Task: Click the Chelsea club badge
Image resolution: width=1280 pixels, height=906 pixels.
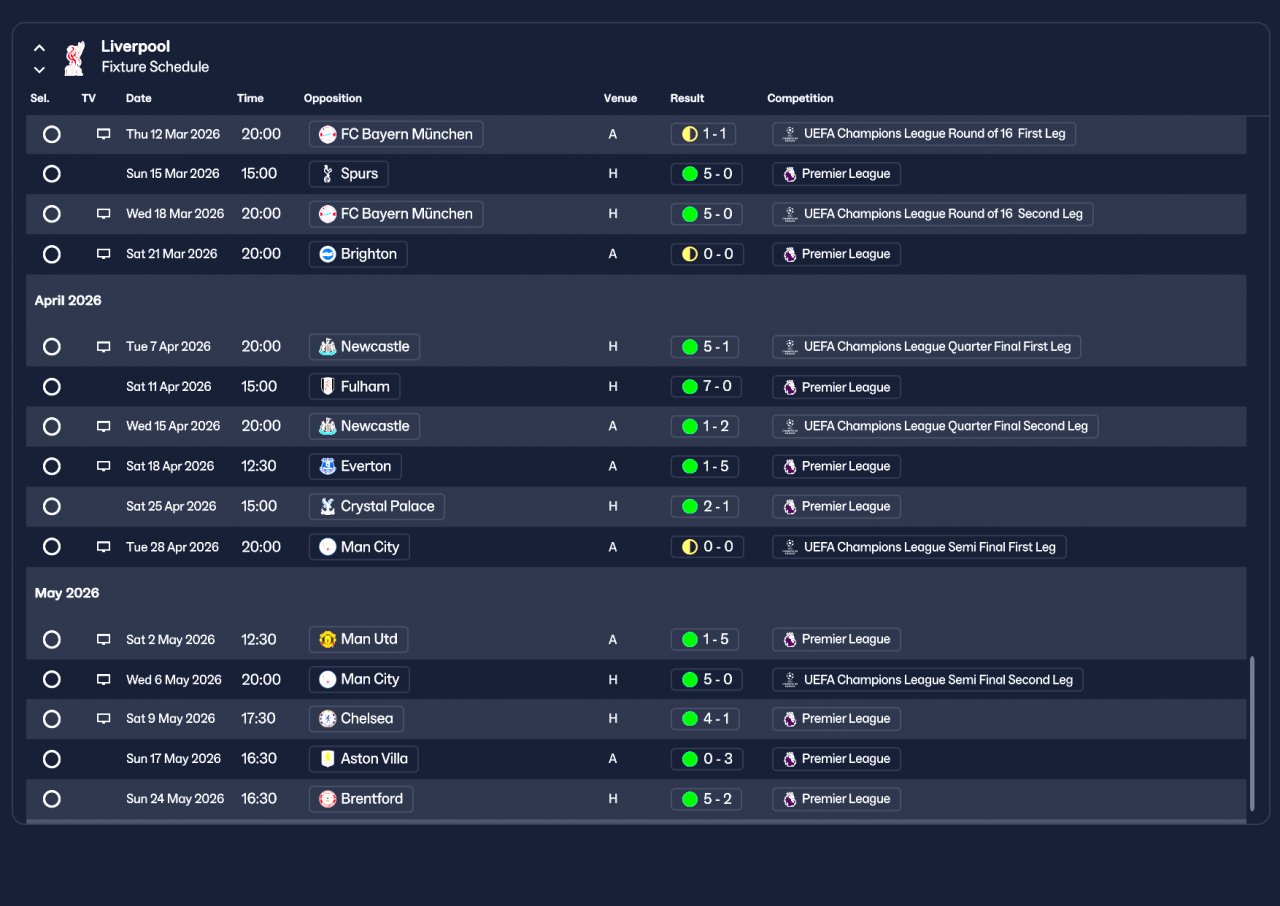Action: [327, 719]
